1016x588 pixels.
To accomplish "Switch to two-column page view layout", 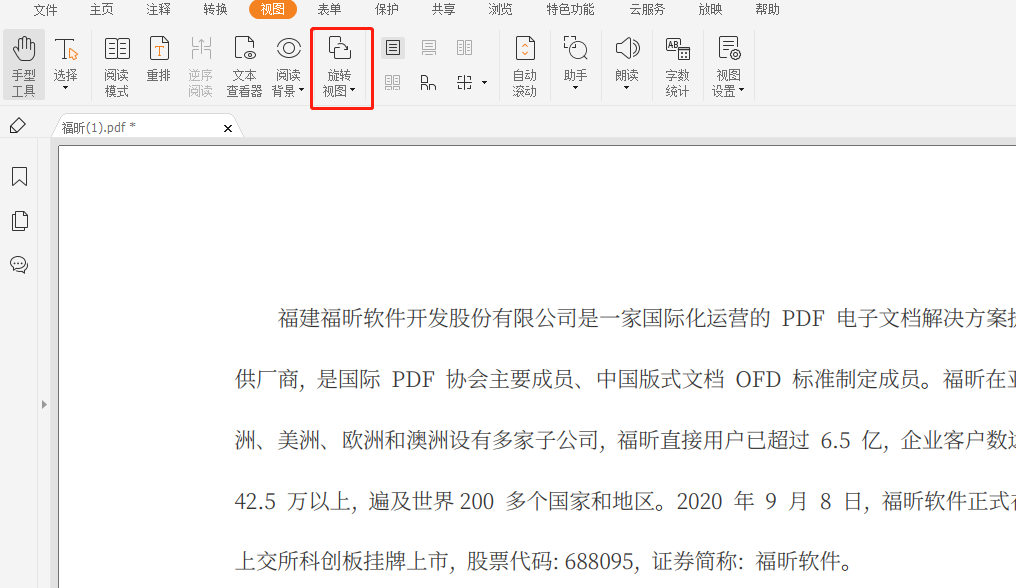I will tap(462, 47).
